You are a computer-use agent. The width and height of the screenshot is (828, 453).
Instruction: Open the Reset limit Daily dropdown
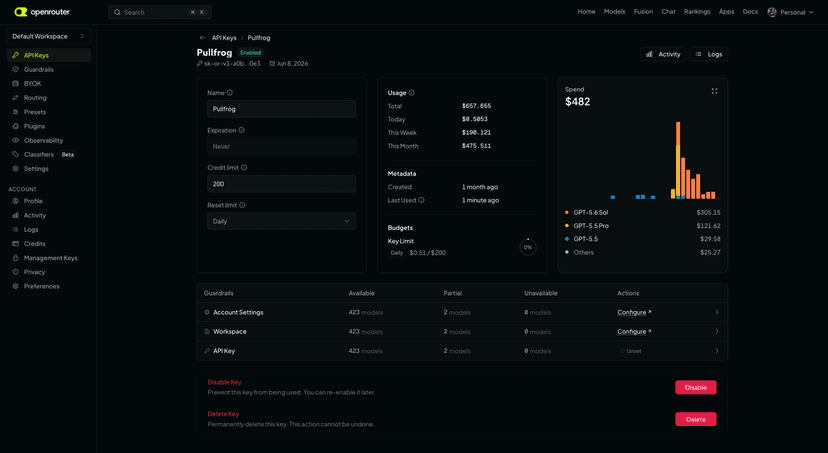281,221
